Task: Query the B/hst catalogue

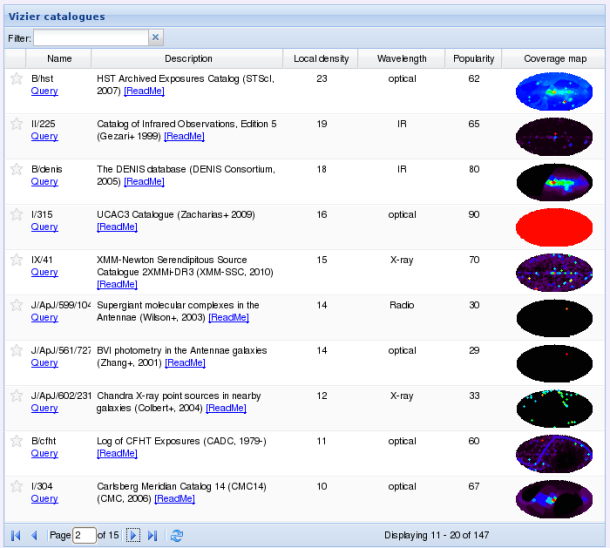Action: pos(44,91)
